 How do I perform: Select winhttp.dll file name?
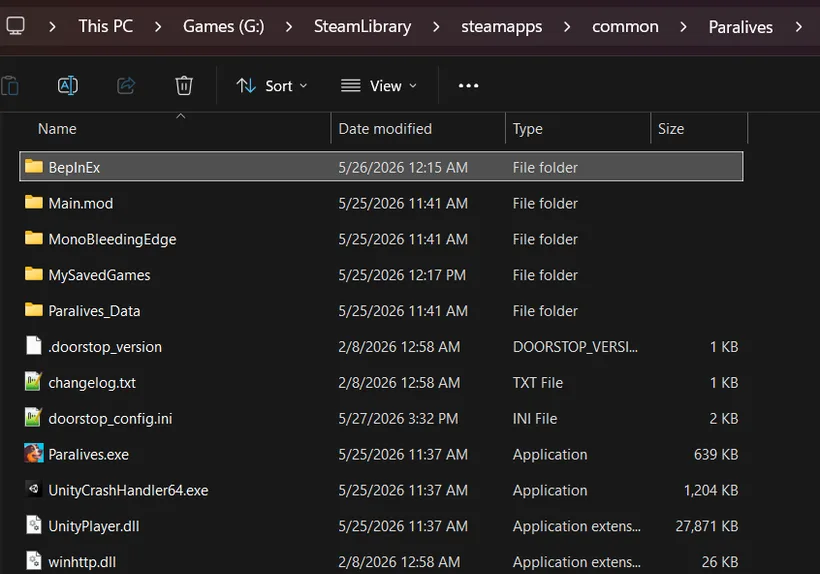[82, 562]
